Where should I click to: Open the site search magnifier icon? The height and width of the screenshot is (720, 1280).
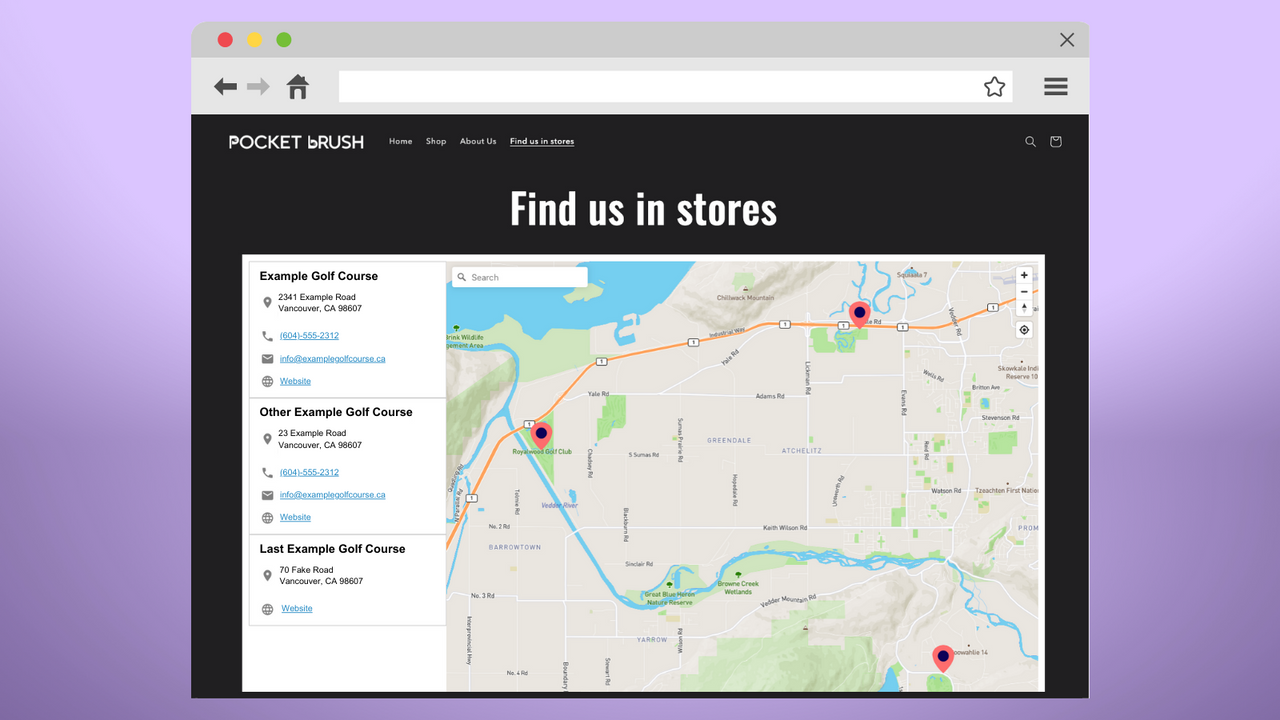pos(1030,141)
